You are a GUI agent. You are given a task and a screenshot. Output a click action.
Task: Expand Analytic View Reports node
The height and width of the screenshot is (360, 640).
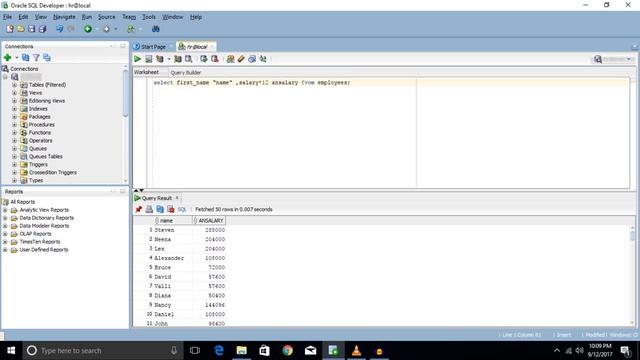(5, 210)
